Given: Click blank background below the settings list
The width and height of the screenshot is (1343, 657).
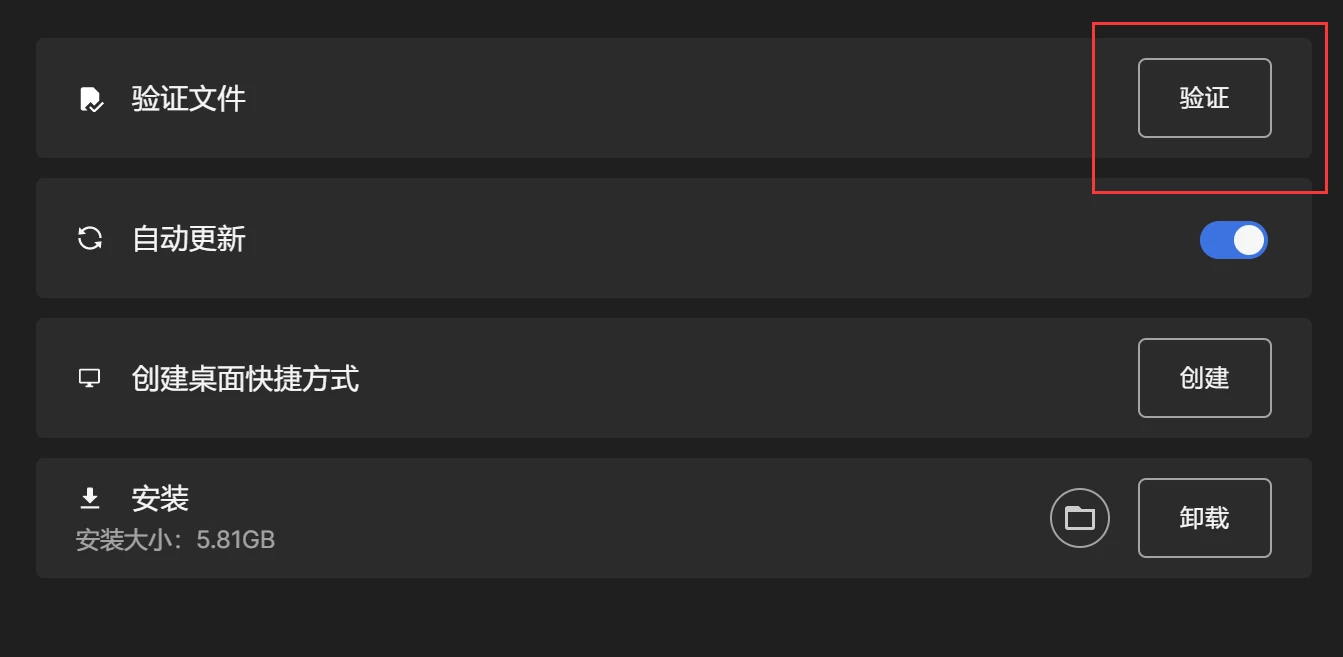Looking at the screenshot, I should [x=670, y=620].
